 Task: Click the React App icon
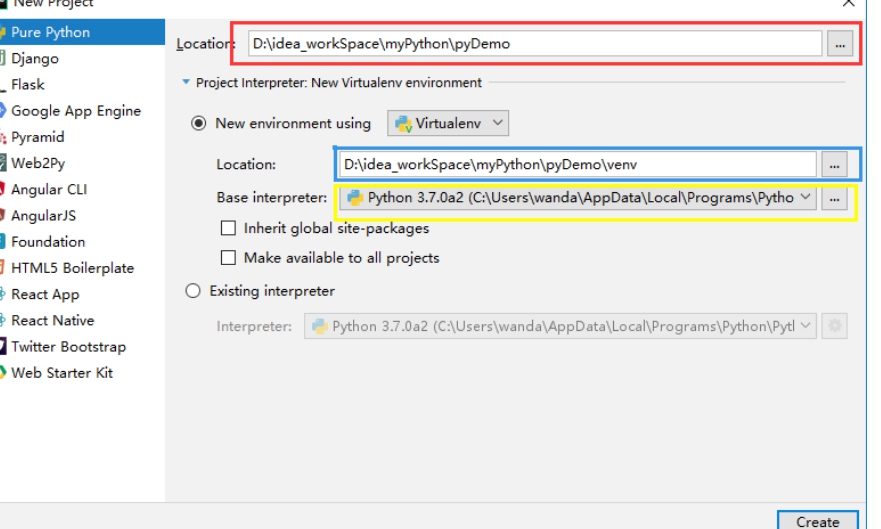[x=3, y=294]
